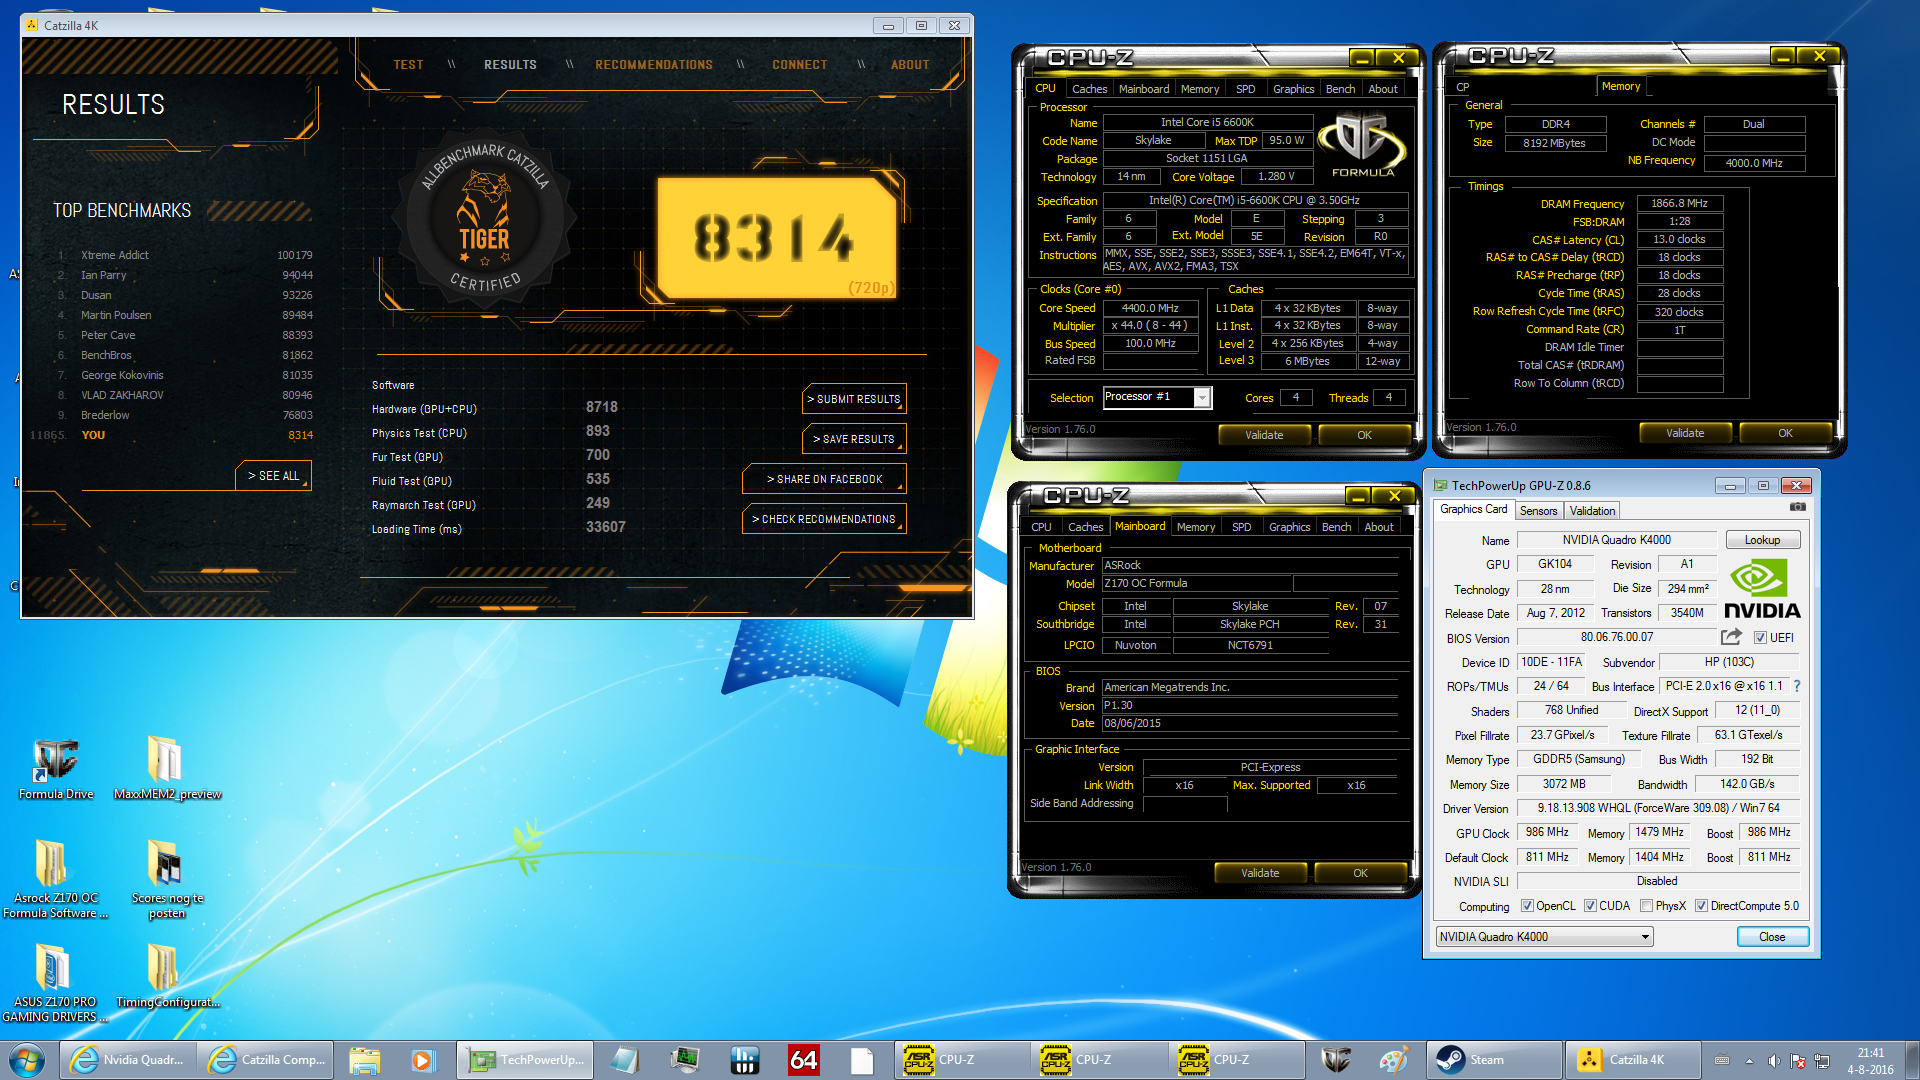
Task: Open the NVIDIA Quadro K4000 GPU dropdown
Action: (1544, 937)
